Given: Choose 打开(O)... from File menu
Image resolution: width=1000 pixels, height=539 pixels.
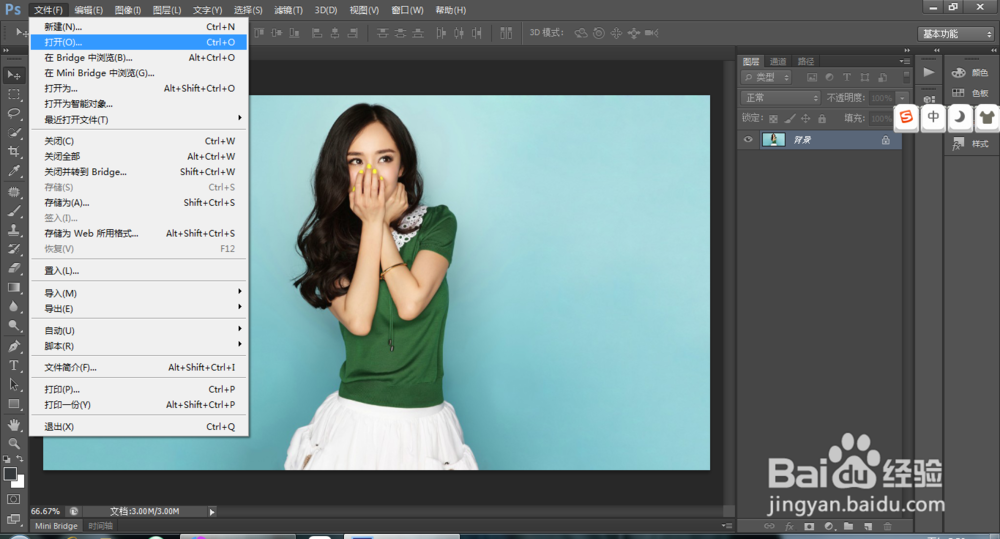Looking at the screenshot, I should pos(139,42).
